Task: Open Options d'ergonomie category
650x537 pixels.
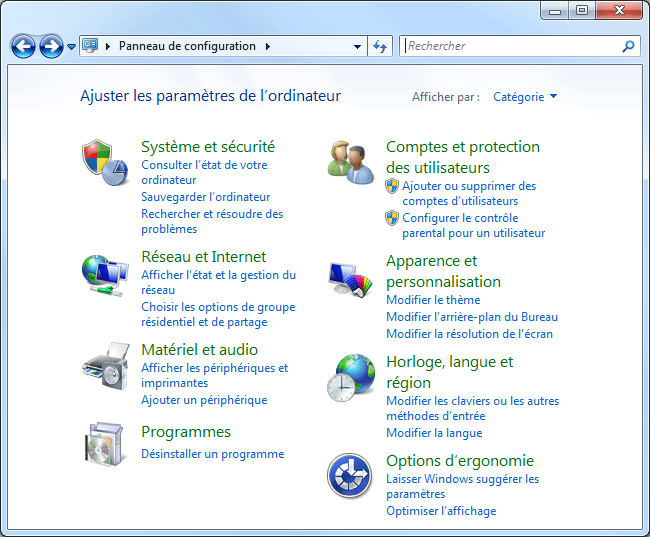Action: [460, 461]
